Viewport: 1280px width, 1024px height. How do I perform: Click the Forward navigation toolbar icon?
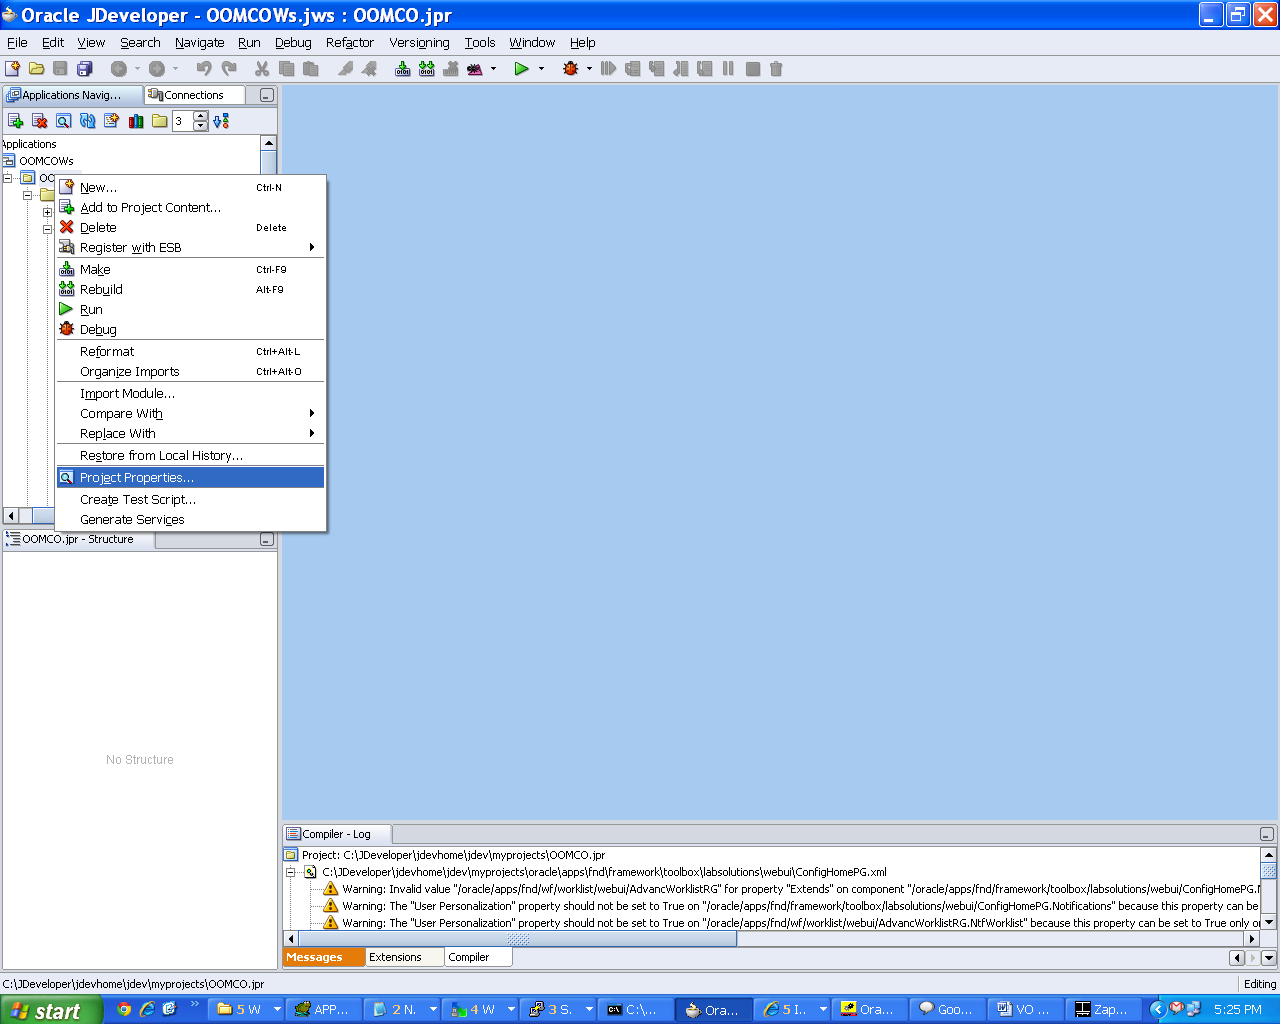pos(157,69)
